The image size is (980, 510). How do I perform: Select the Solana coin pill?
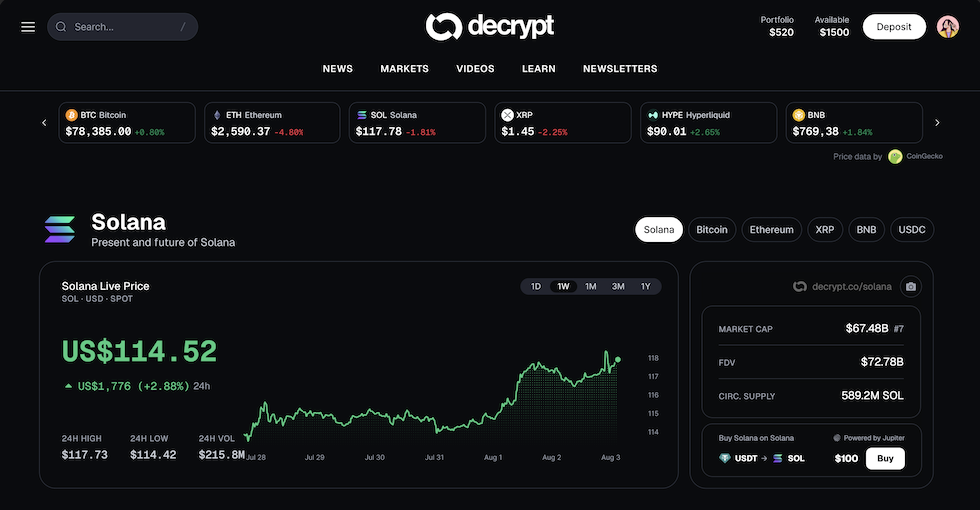pyautogui.click(x=659, y=229)
